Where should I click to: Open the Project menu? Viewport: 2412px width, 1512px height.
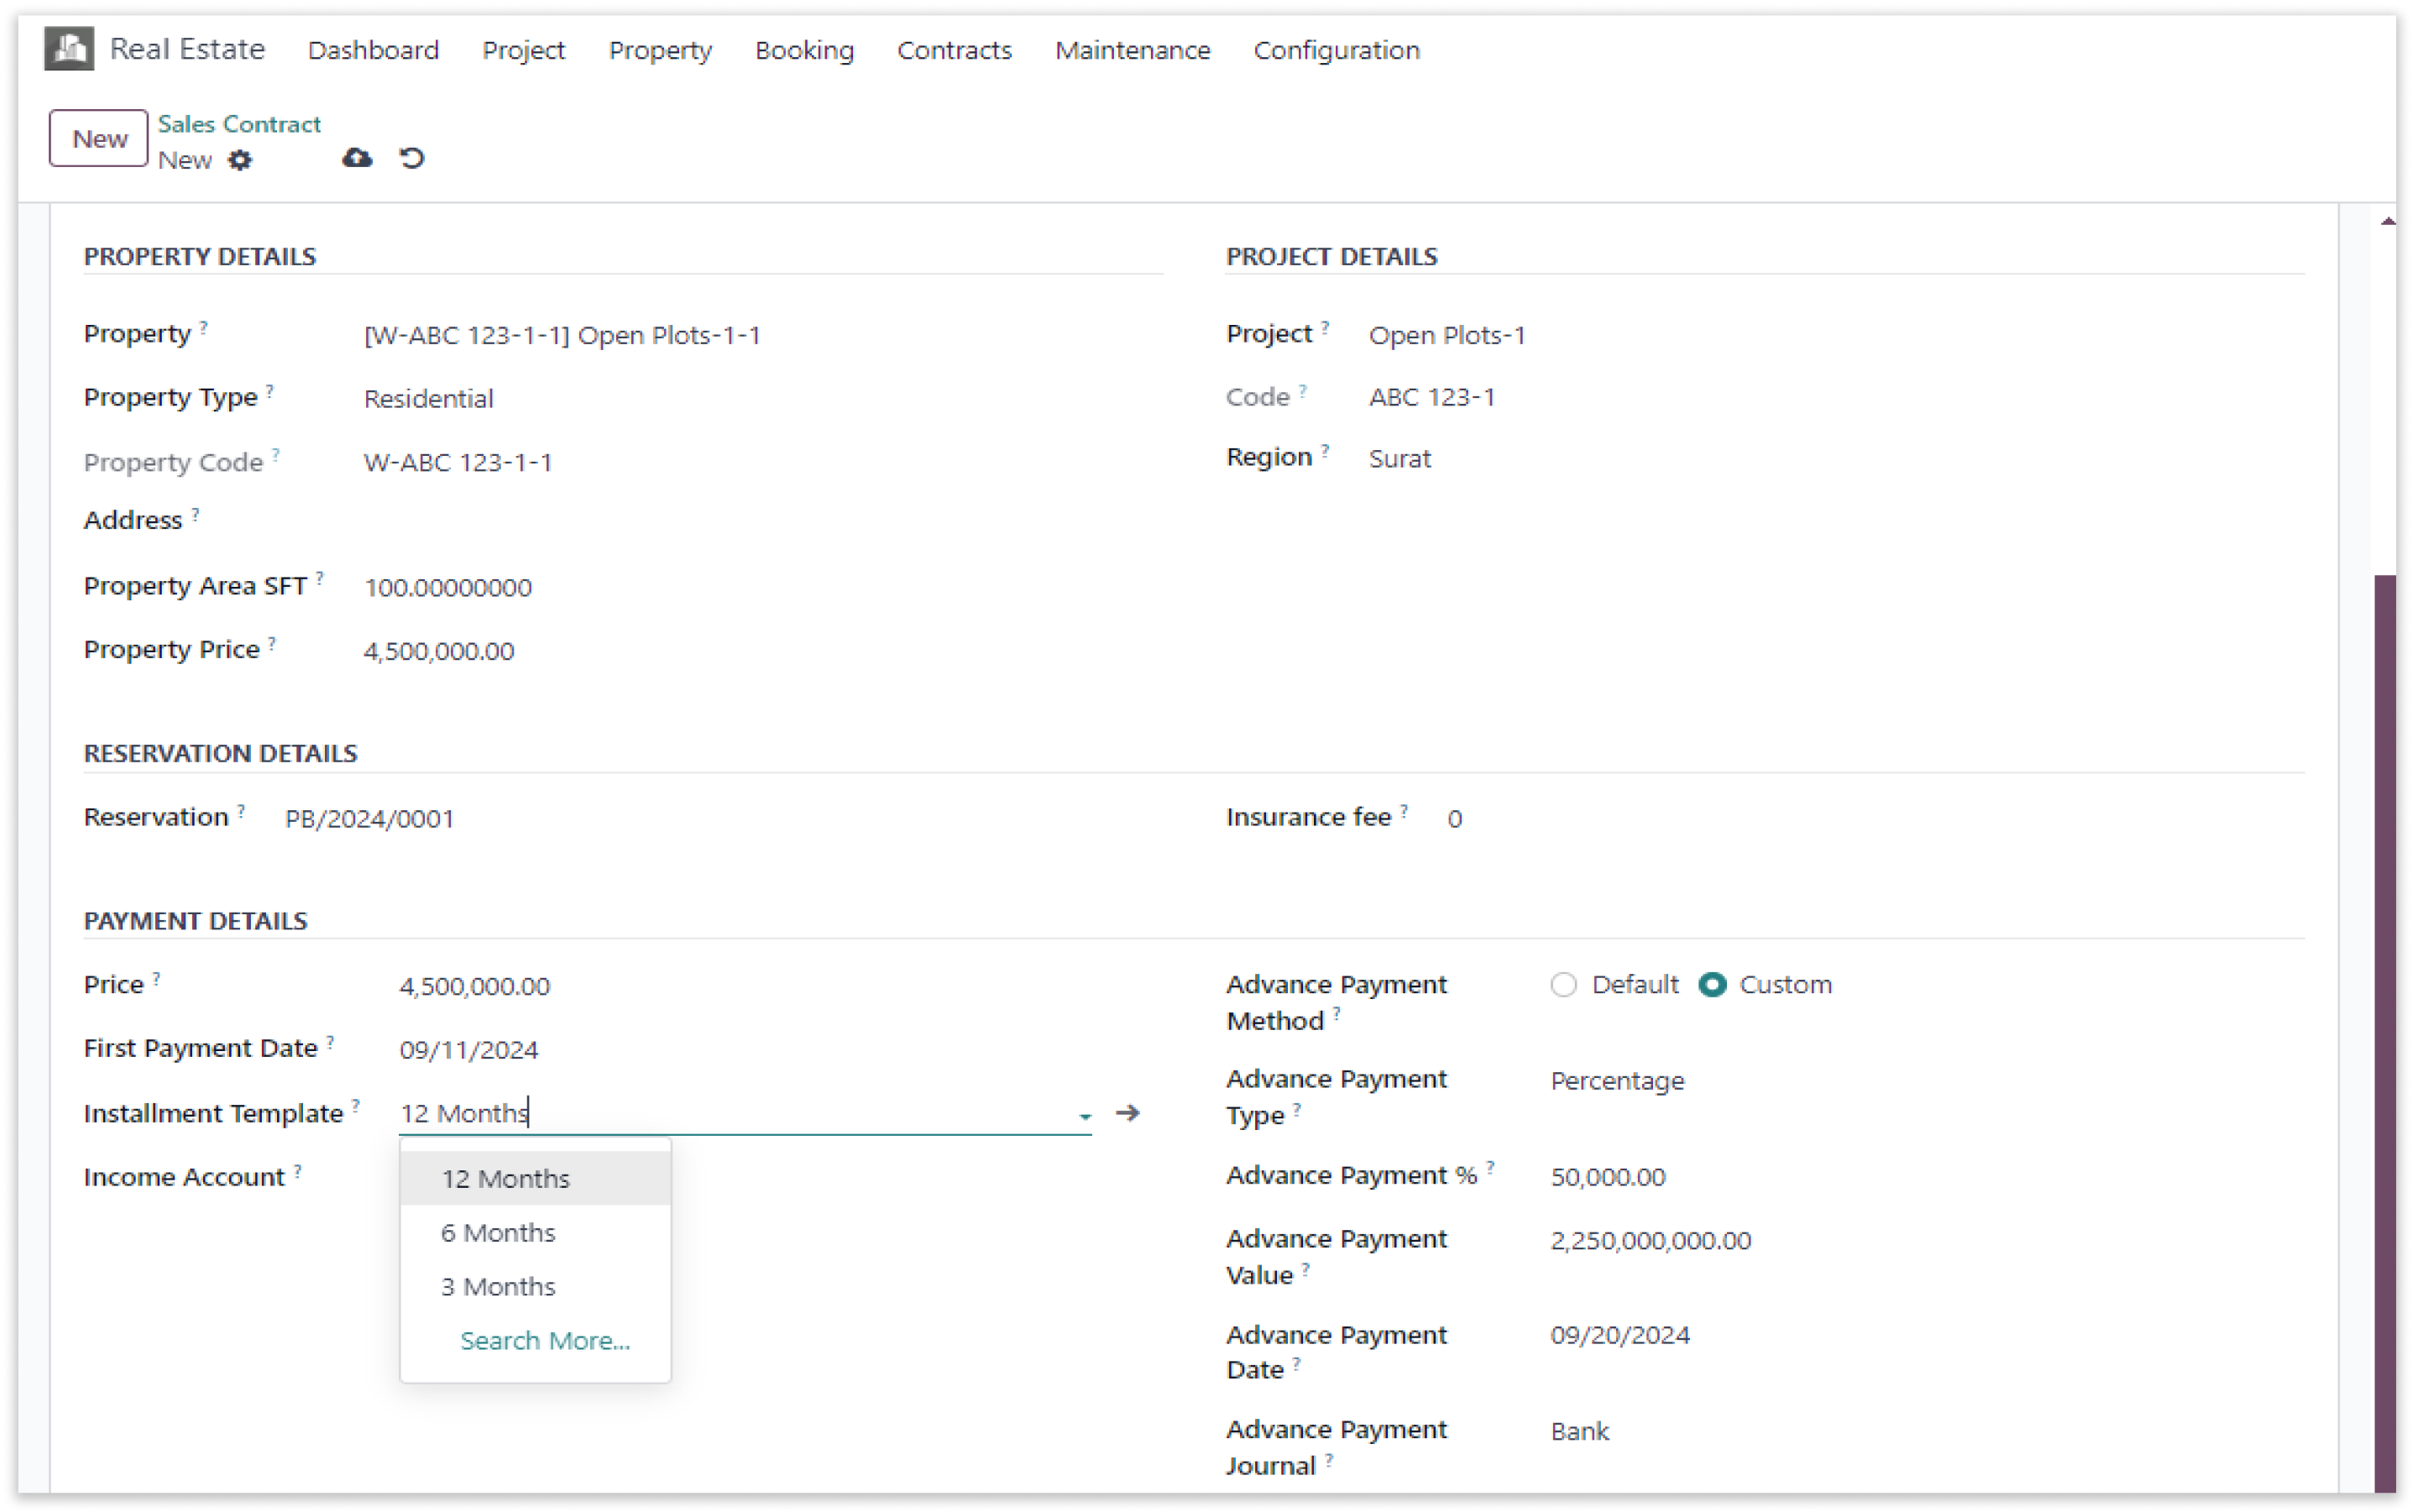(523, 50)
